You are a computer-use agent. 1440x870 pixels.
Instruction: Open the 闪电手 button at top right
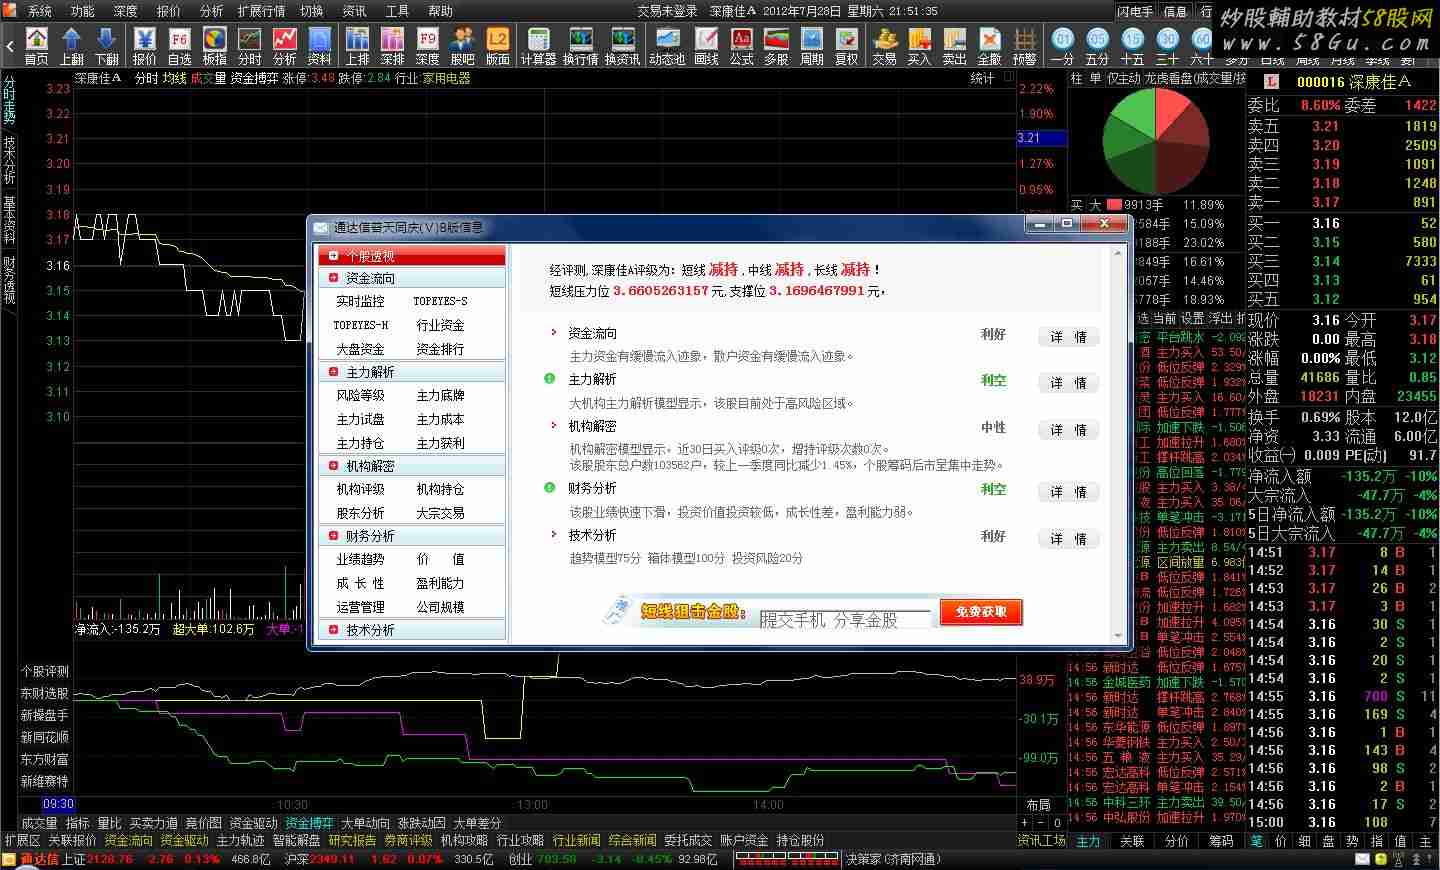click(1135, 11)
